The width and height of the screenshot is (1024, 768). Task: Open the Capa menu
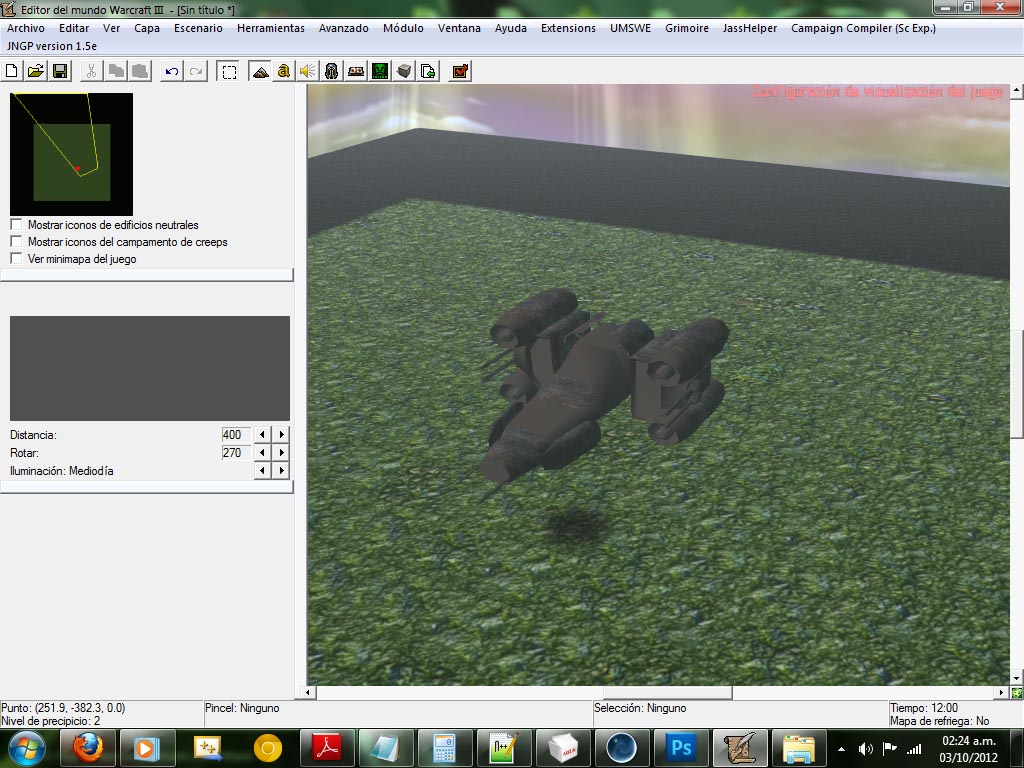[147, 28]
